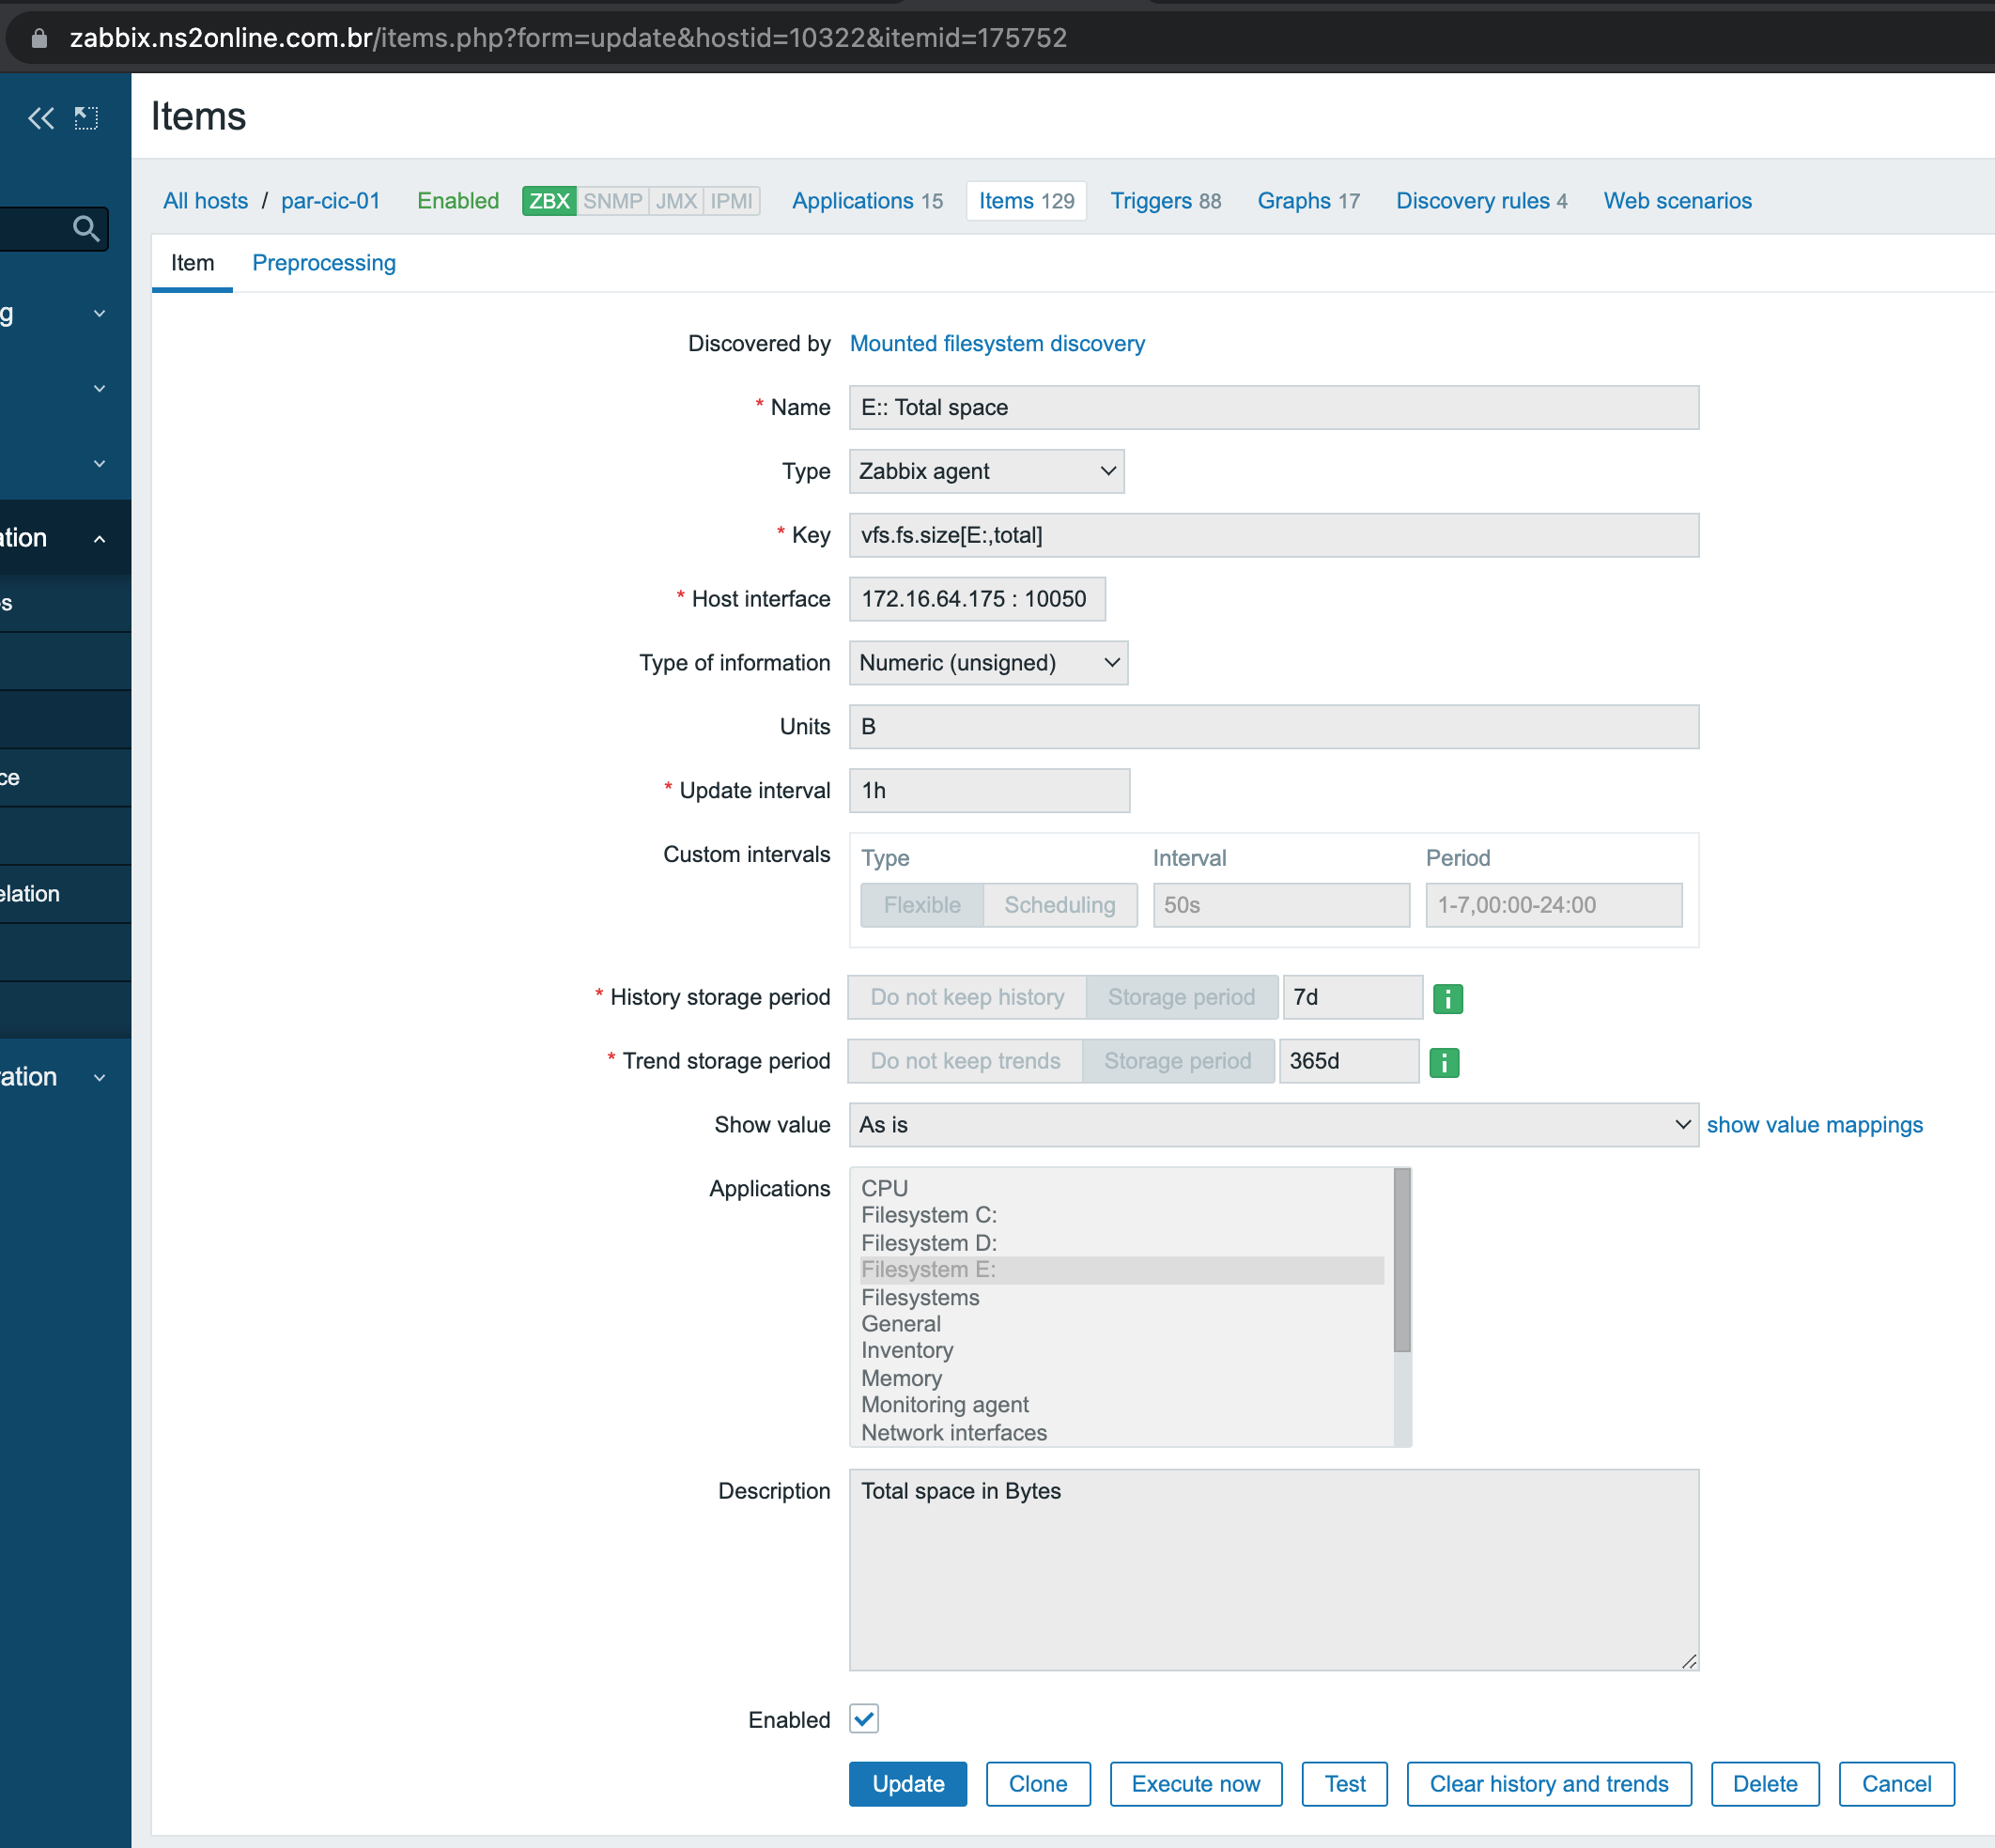Open Trend storage period info icon
Image resolution: width=1995 pixels, height=1848 pixels.
point(1443,1062)
